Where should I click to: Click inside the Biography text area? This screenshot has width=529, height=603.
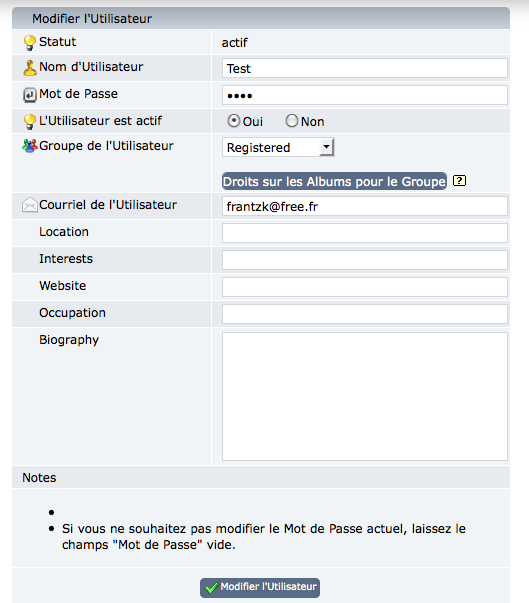[365, 396]
